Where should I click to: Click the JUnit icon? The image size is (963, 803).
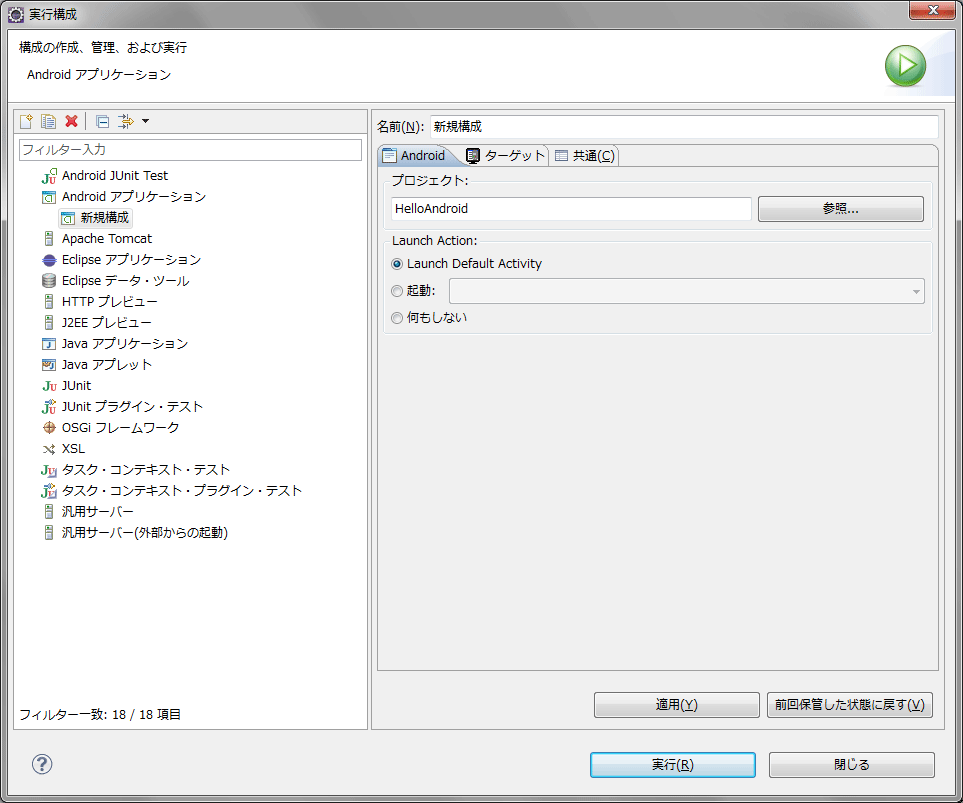click(x=49, y=386)
